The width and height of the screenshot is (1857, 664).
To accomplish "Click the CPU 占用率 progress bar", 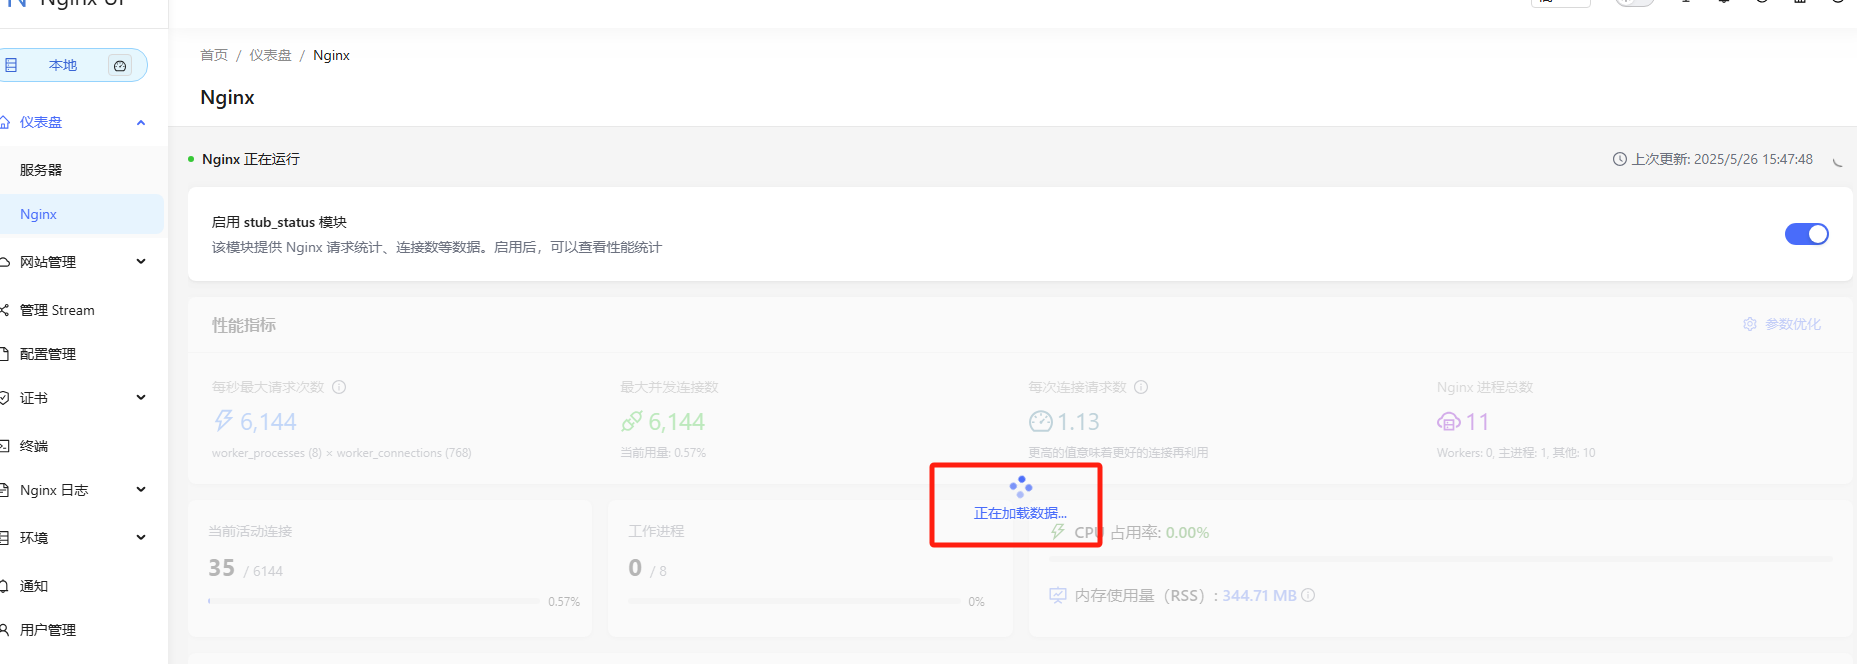I will pyautogui.click(x=1440, y=559).
